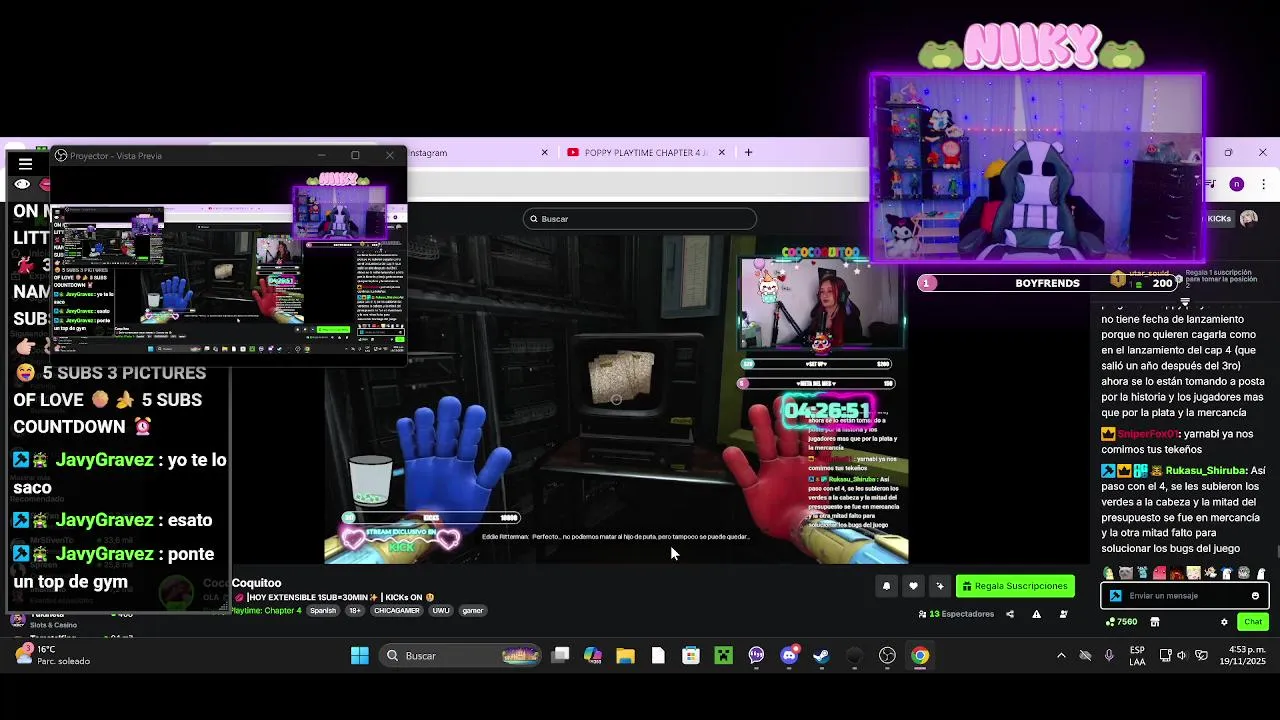Open File Explorer from taskbar
1280x720 pixels.
626,656
